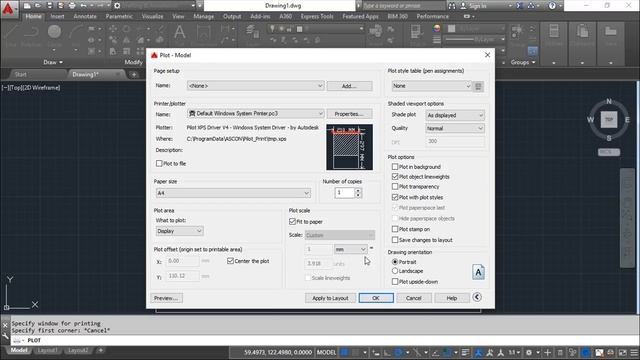640x360 pixels.
Task: Click the Save icon in quick access toolbar
Action: click(49, 6)
